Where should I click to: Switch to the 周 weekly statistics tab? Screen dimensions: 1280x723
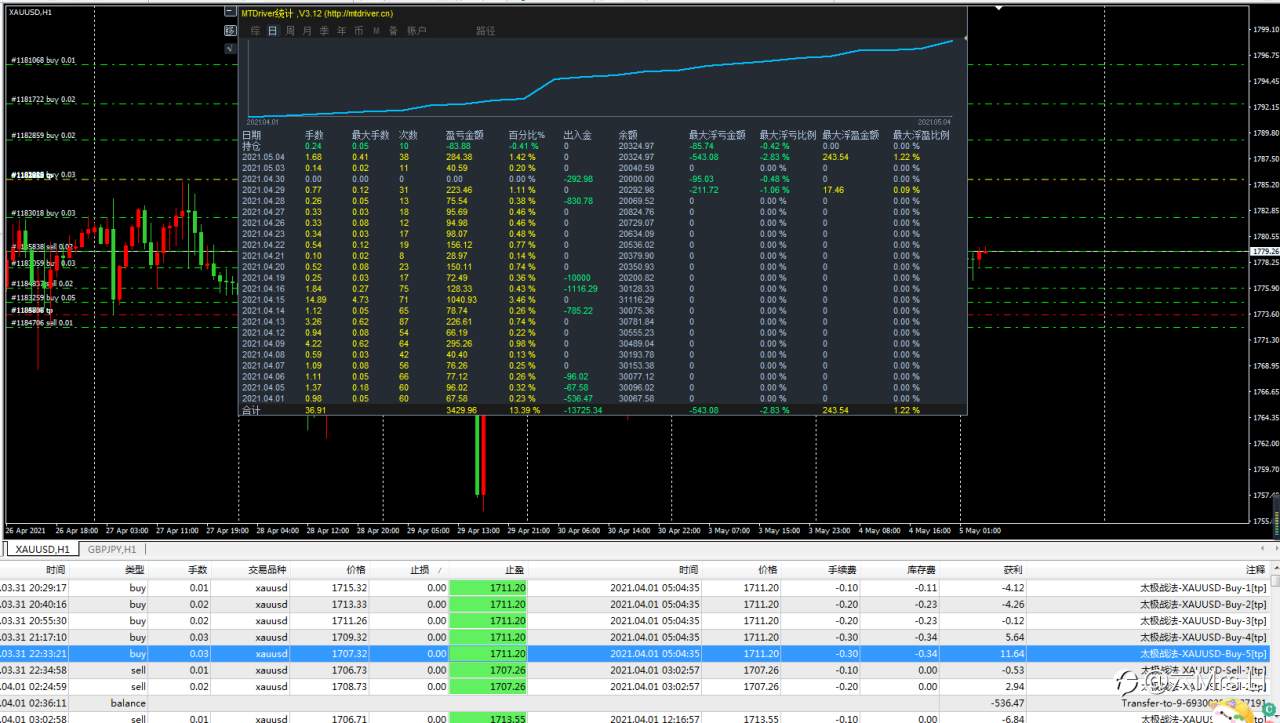click(290, 30)
